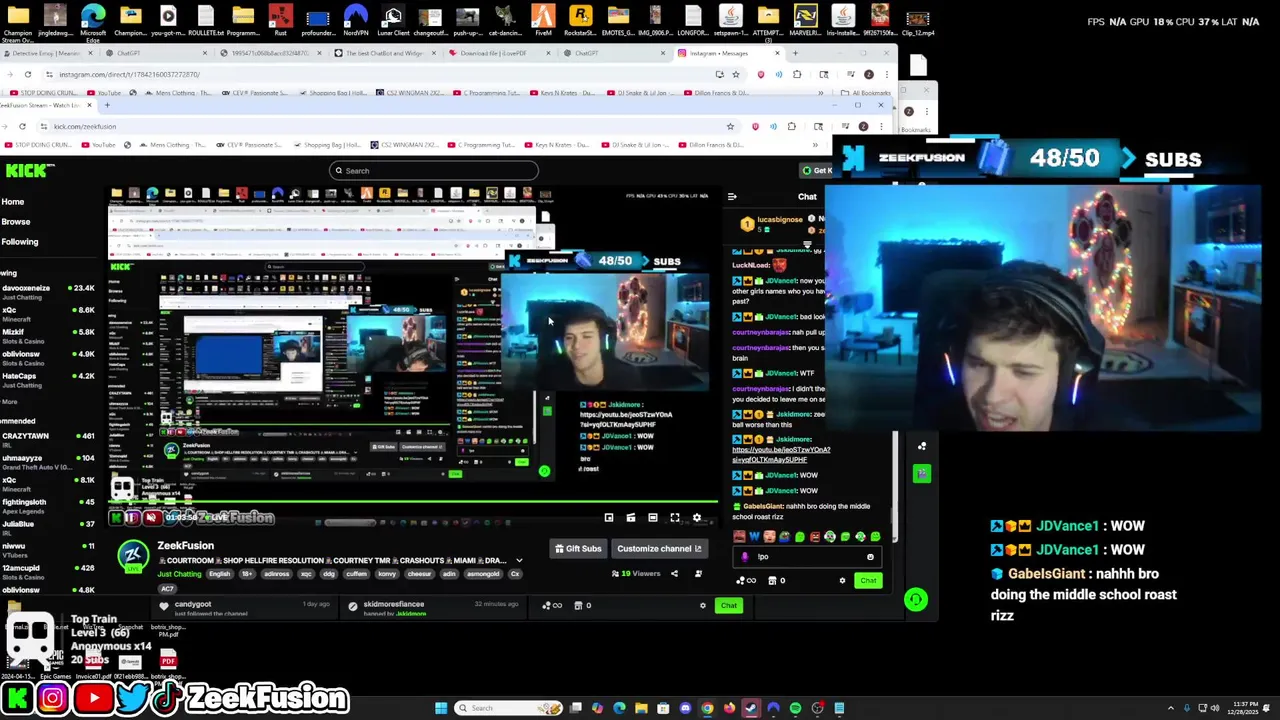Open NordVPN desktop shortcut

click(355, 20)
